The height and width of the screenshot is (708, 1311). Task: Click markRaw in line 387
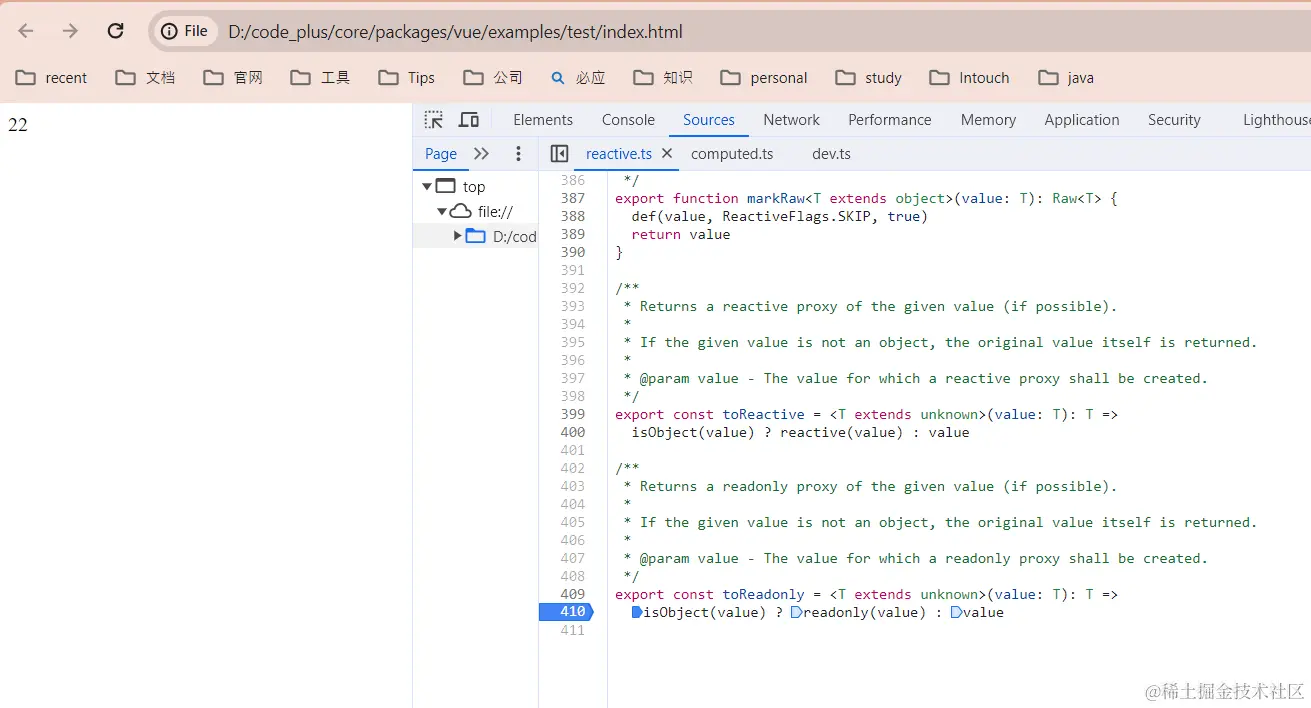pyautogui.click(x=776, y=198)
